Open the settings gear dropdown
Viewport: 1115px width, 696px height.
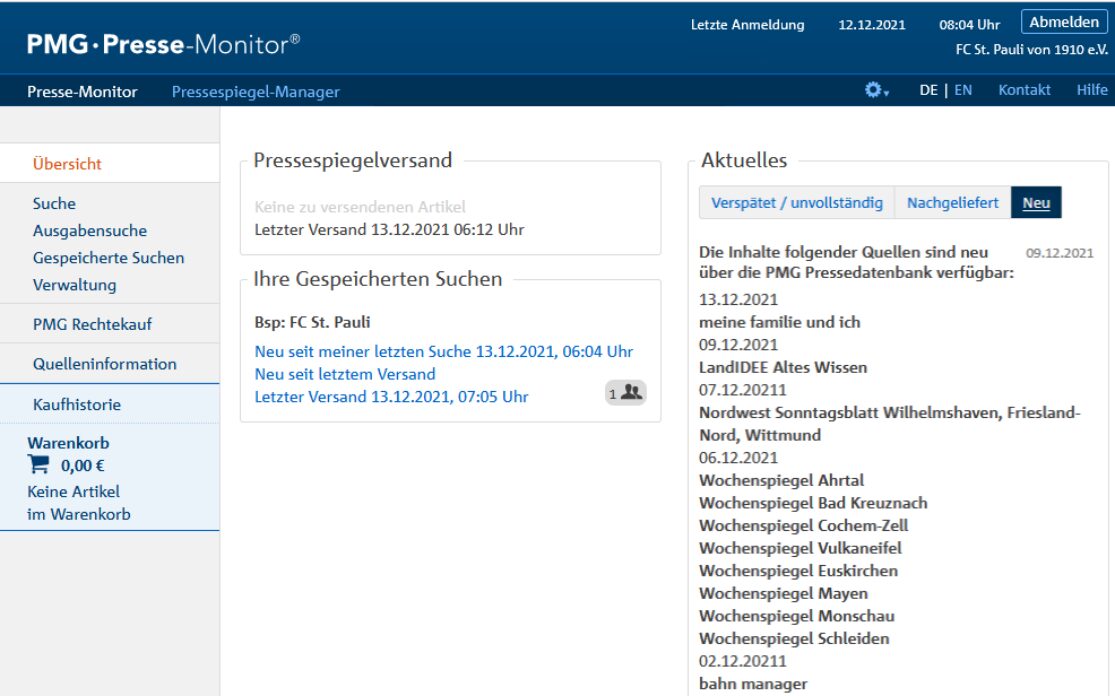876,90
